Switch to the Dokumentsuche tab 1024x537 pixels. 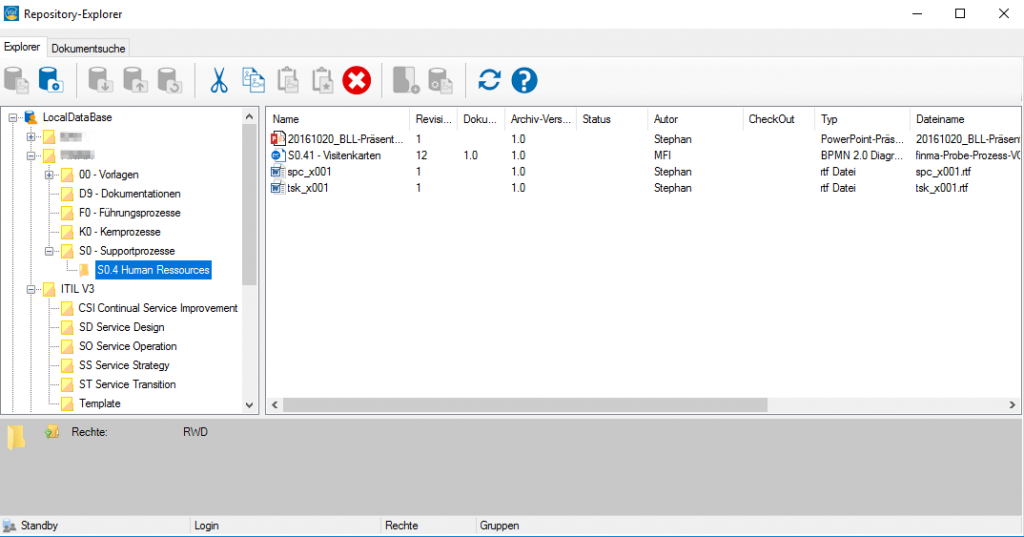(x=88, y=48)
